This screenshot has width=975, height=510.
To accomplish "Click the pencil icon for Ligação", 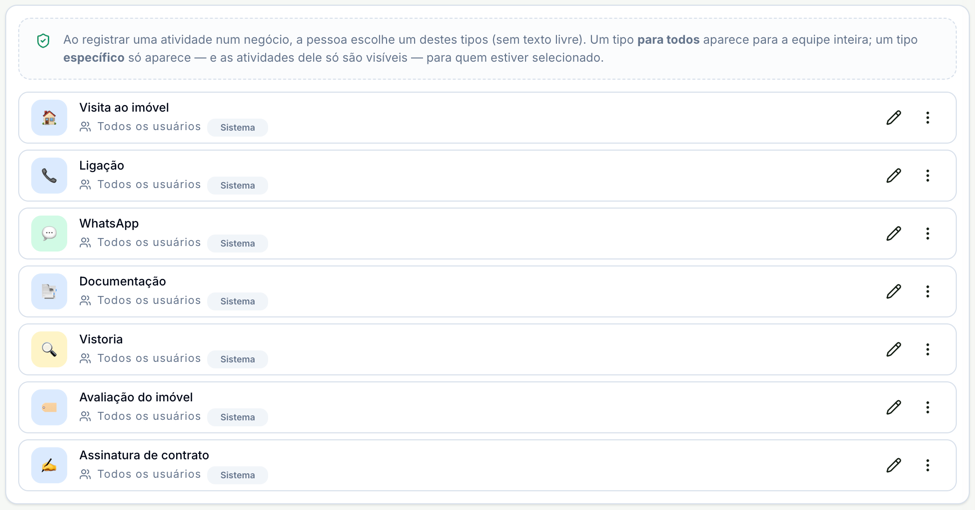I will click(894, 175).
